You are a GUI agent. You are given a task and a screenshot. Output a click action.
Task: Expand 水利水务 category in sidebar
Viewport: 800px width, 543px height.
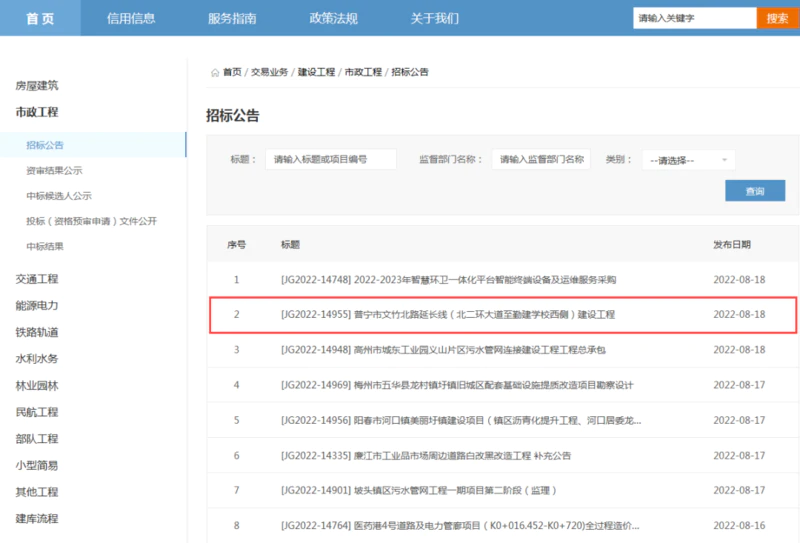(37, 359)
